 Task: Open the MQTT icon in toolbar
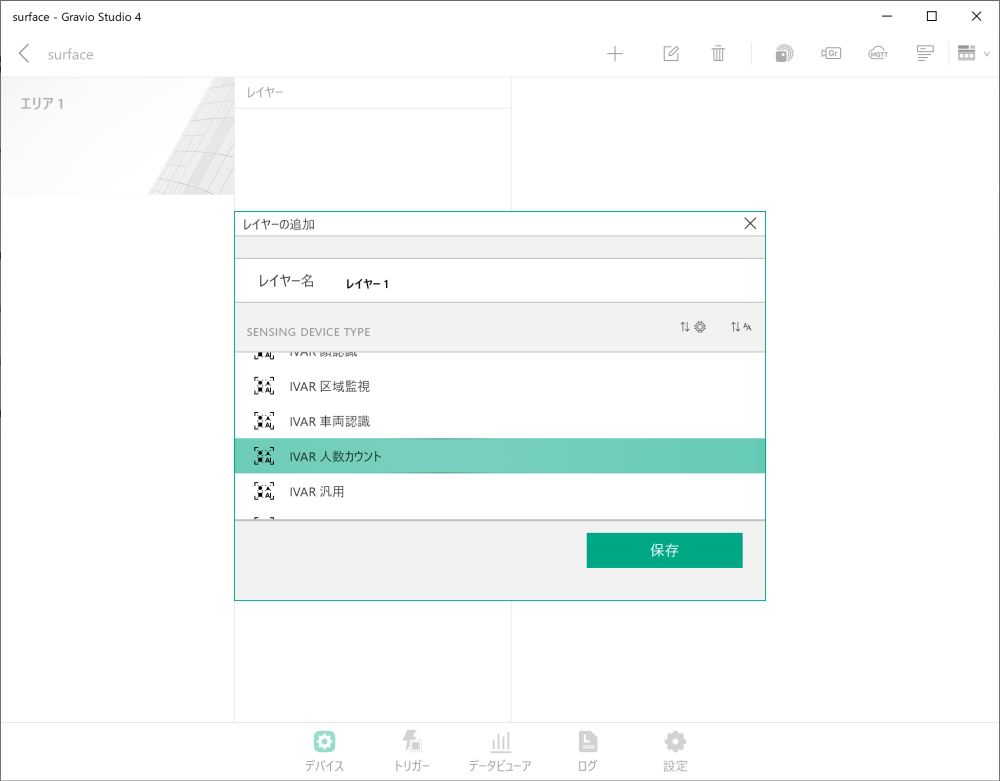(x=878, y=54)
